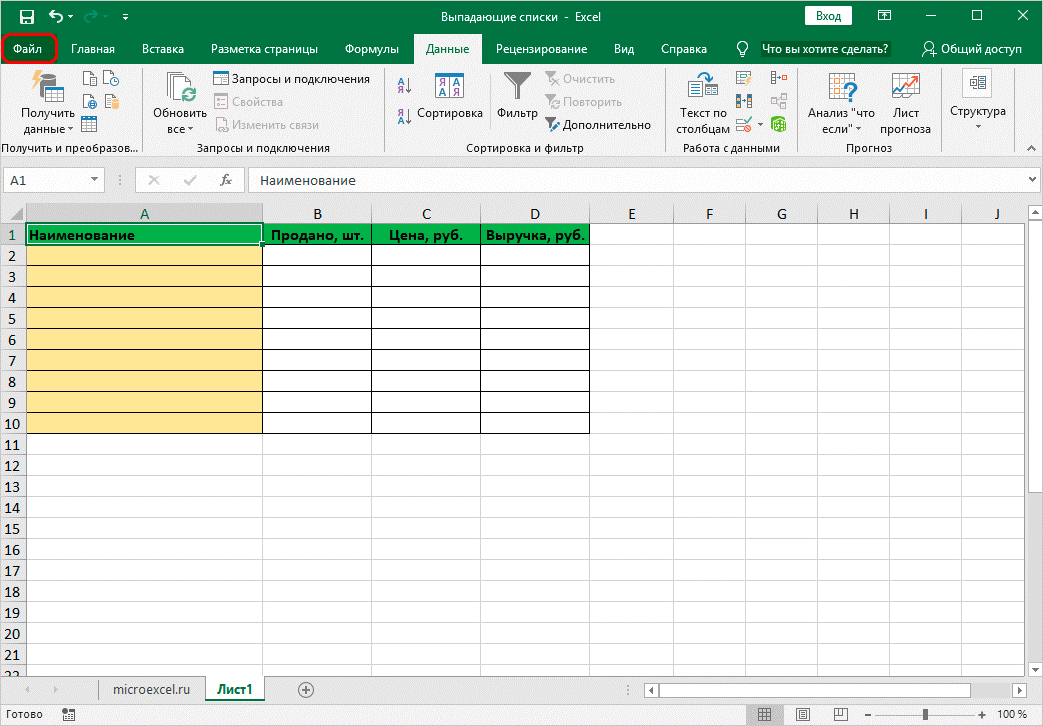Open the Файл tab
This screenshot has width=1043, height=726.
tap(28, 48)
